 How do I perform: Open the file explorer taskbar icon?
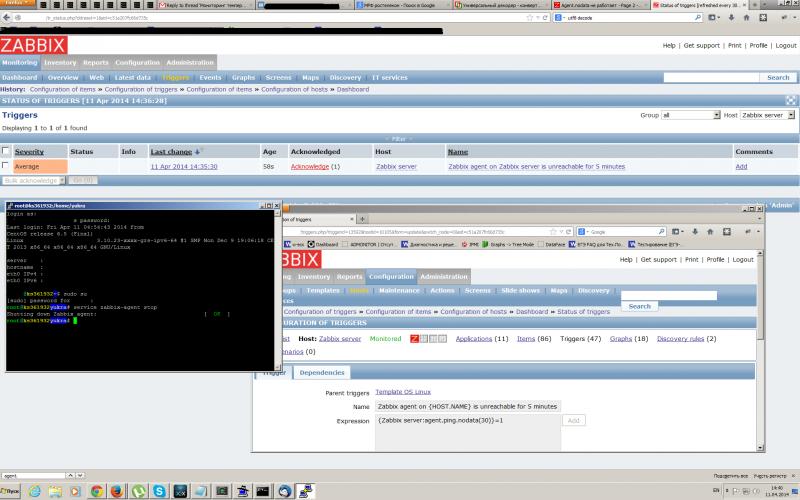[55, 491]
